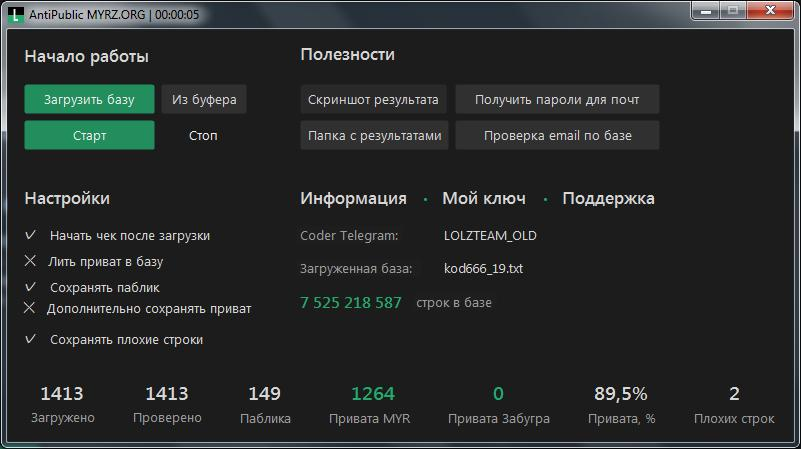Minimize the AntiPublic window

click(x=706, y=11)
